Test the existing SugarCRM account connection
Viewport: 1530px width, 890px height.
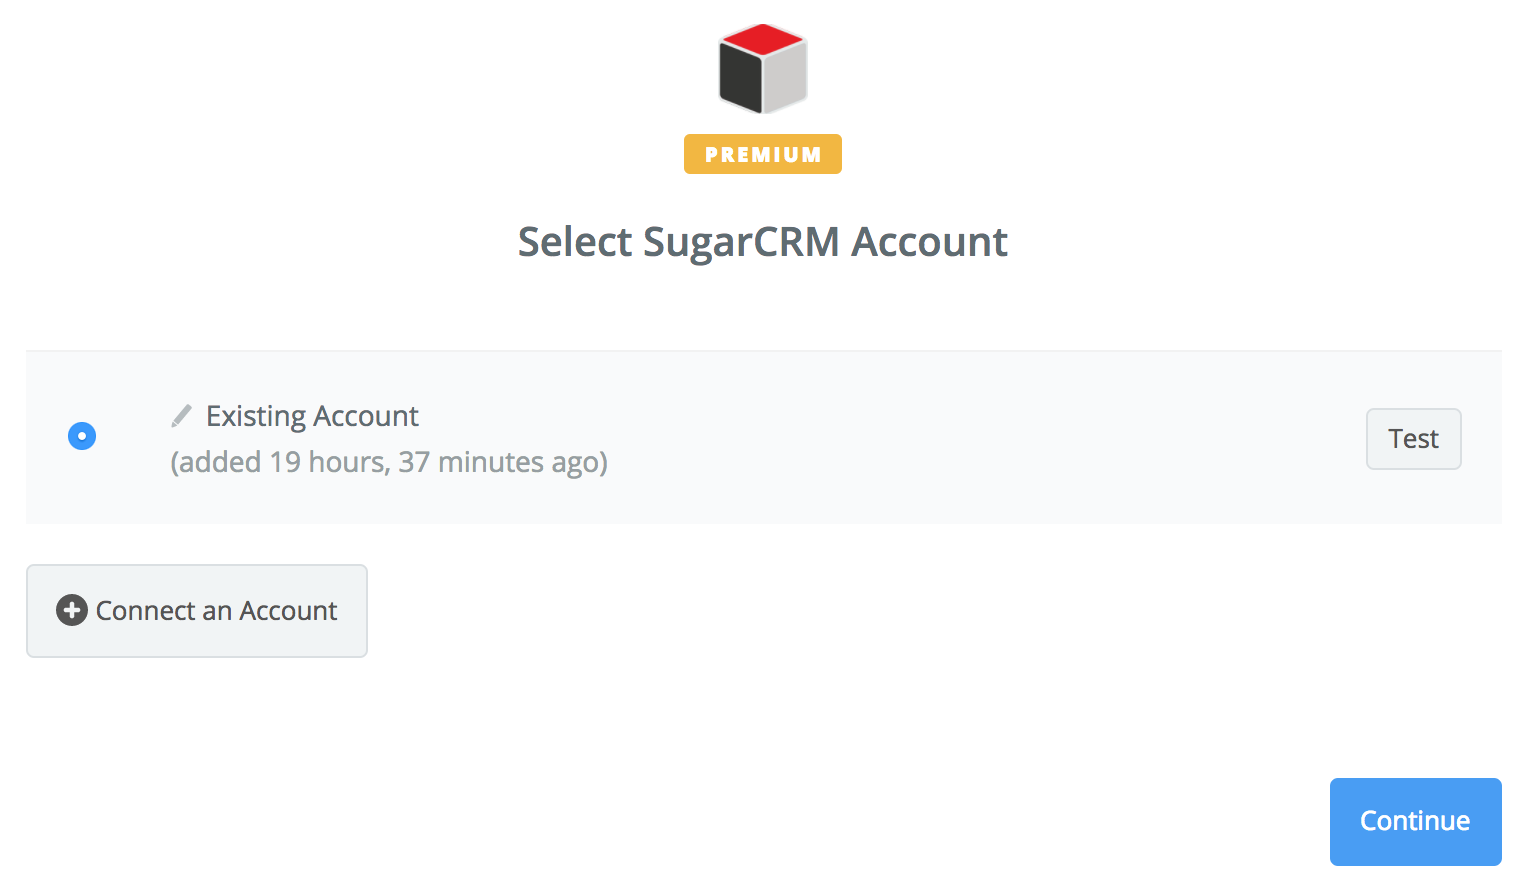(1413, 439)
